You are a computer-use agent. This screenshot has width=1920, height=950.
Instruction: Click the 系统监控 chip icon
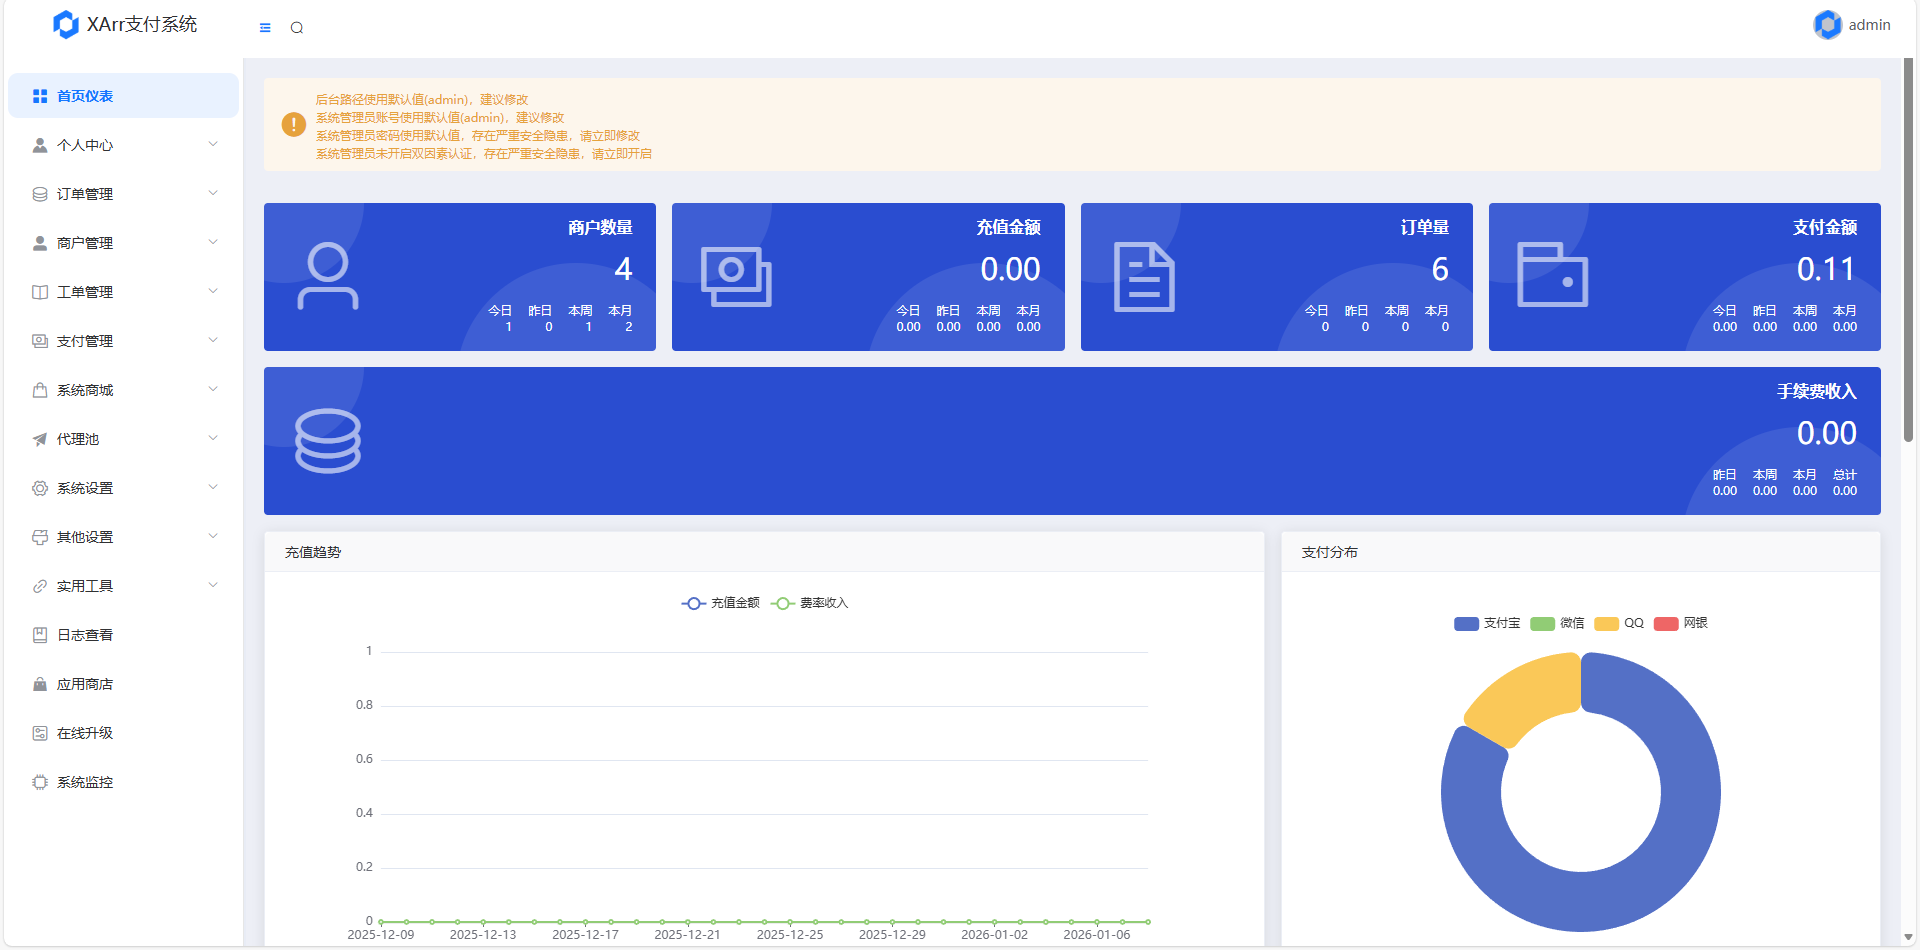tap(40, 782)
